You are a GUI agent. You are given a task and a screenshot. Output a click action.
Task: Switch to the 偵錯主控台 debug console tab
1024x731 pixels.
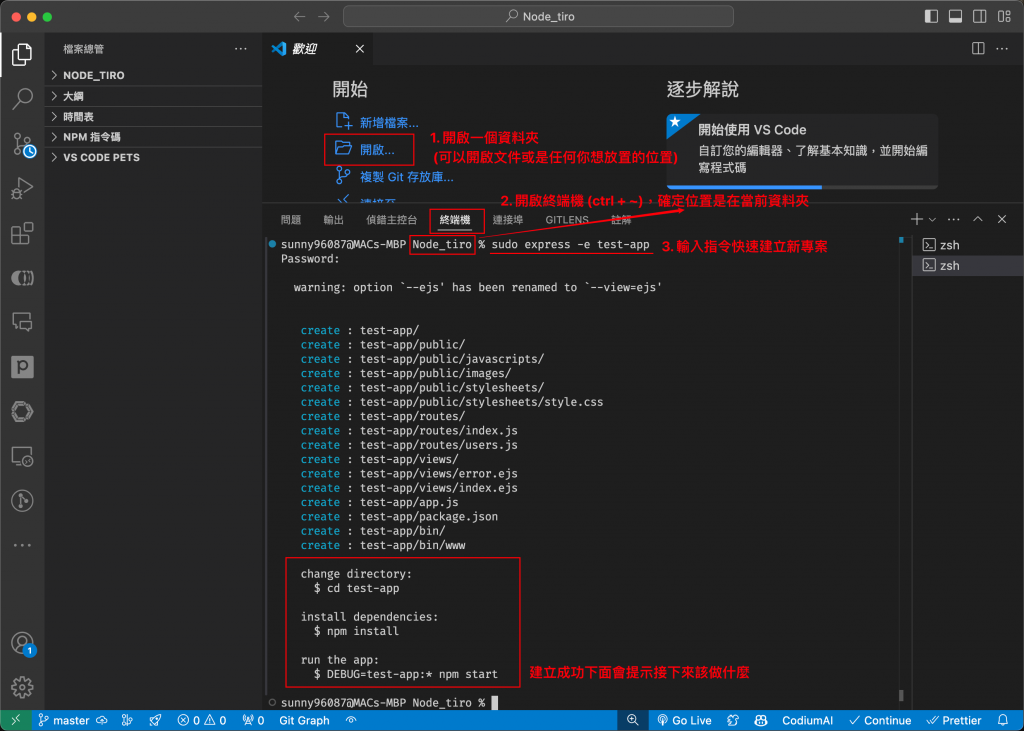[391, 220]
